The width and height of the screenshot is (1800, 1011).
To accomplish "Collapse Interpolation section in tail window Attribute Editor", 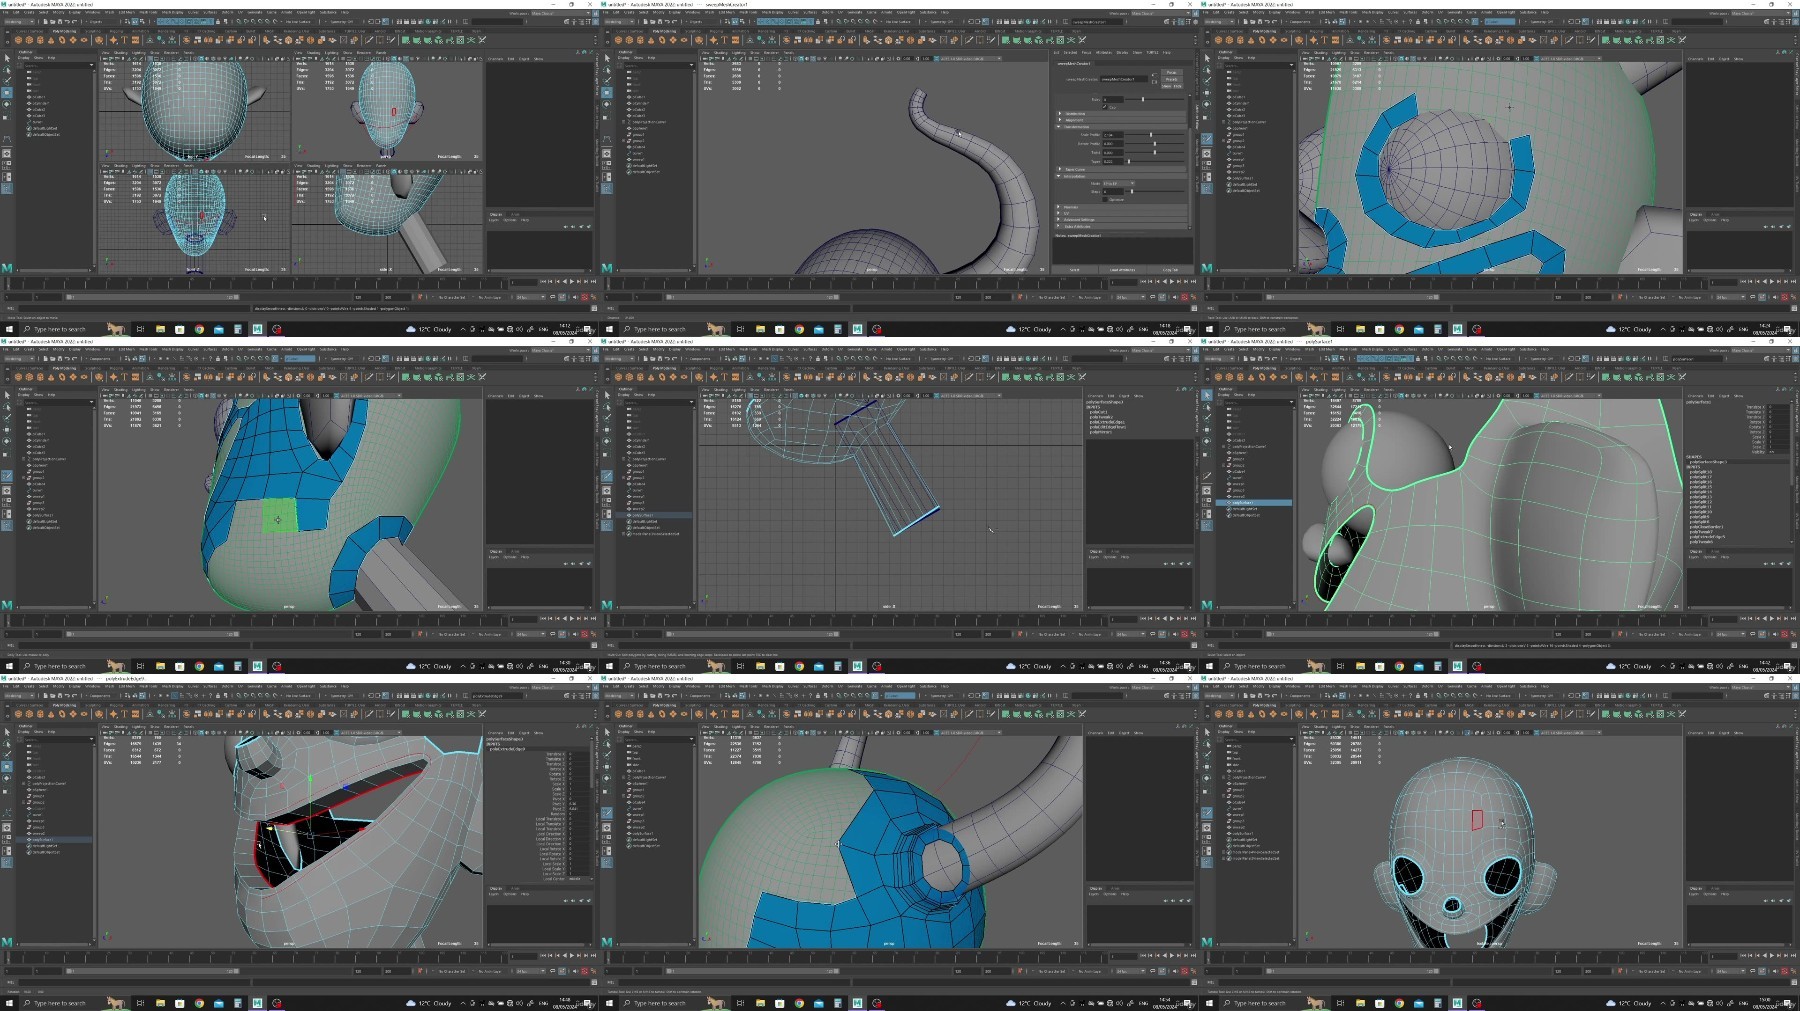I will 1122,176.
